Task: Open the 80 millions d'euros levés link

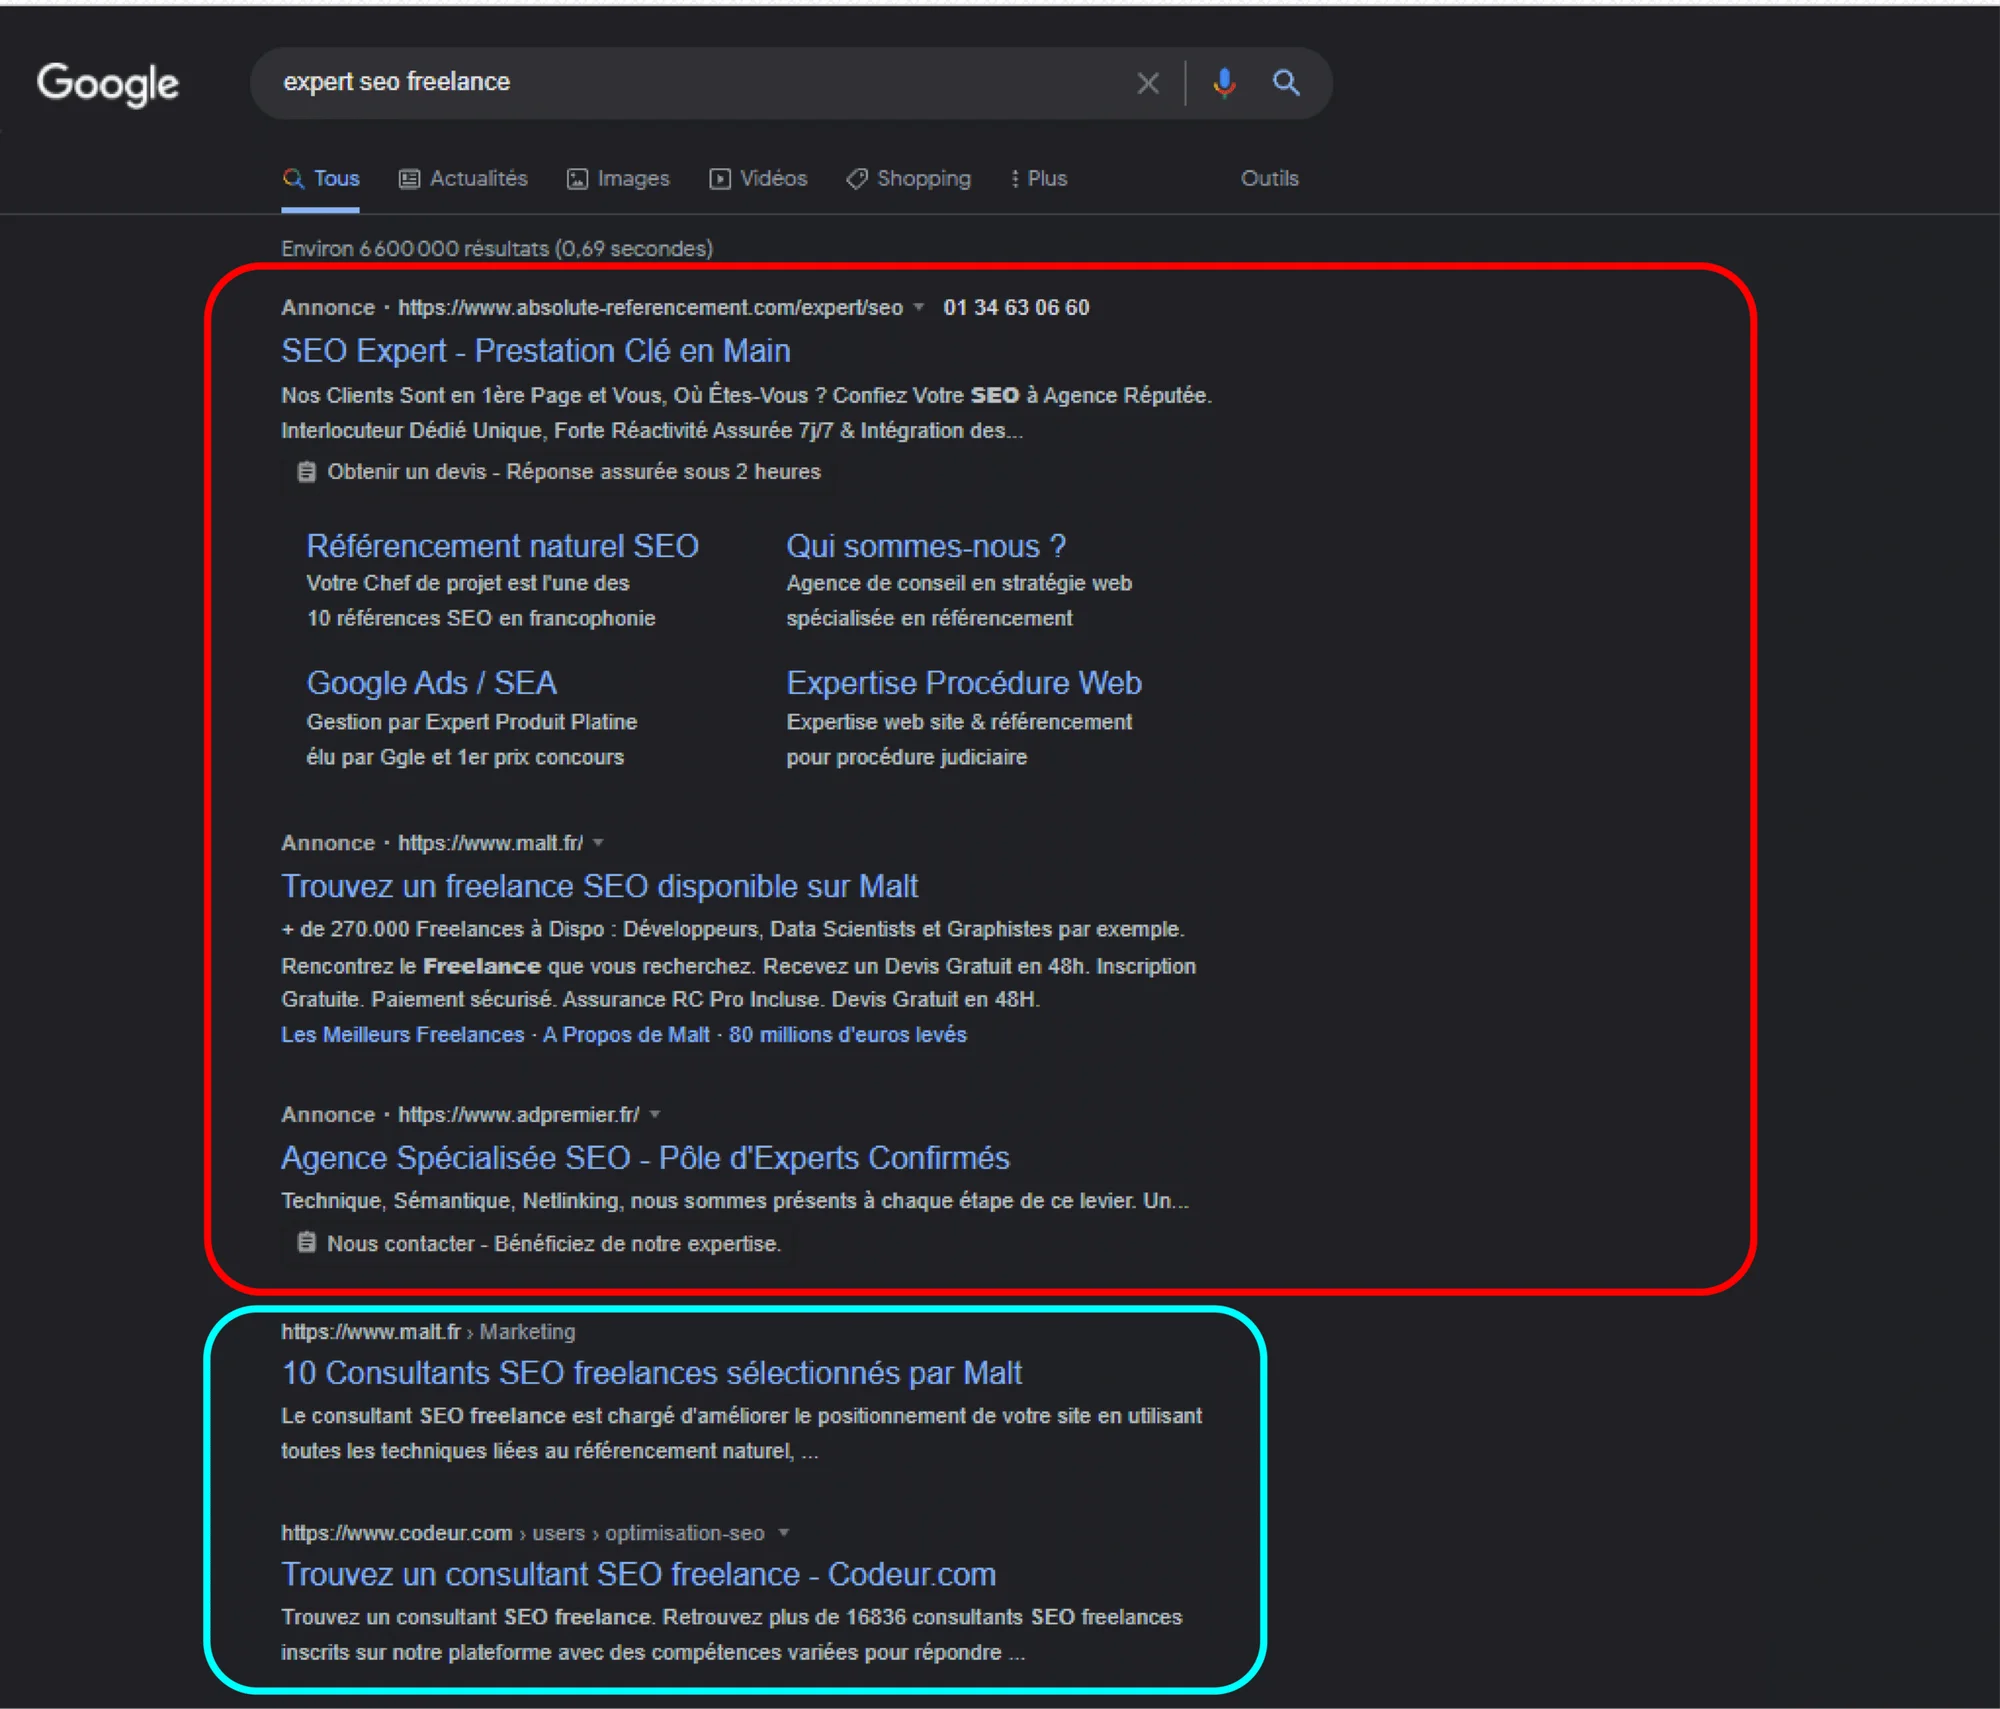Action: [x=847, y=1035]
